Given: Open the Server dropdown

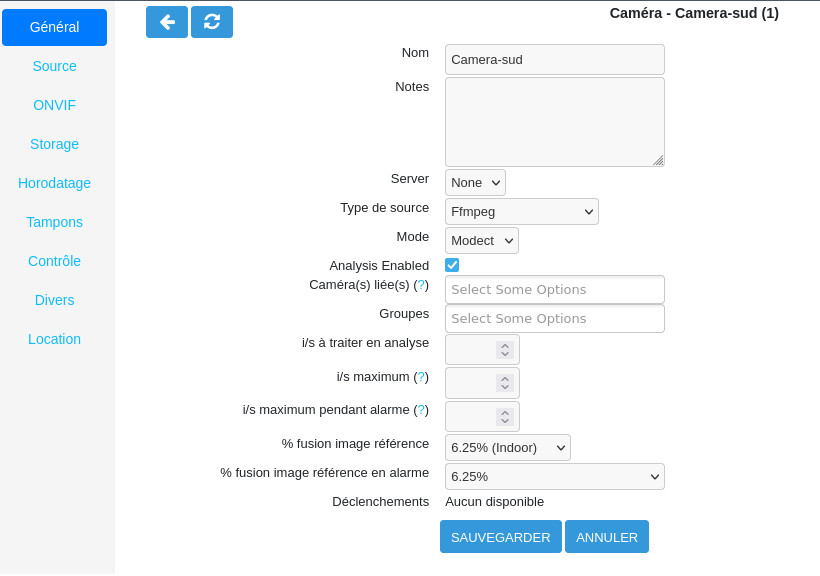Looking at the screenshot, I should click(x=475, y=183).
